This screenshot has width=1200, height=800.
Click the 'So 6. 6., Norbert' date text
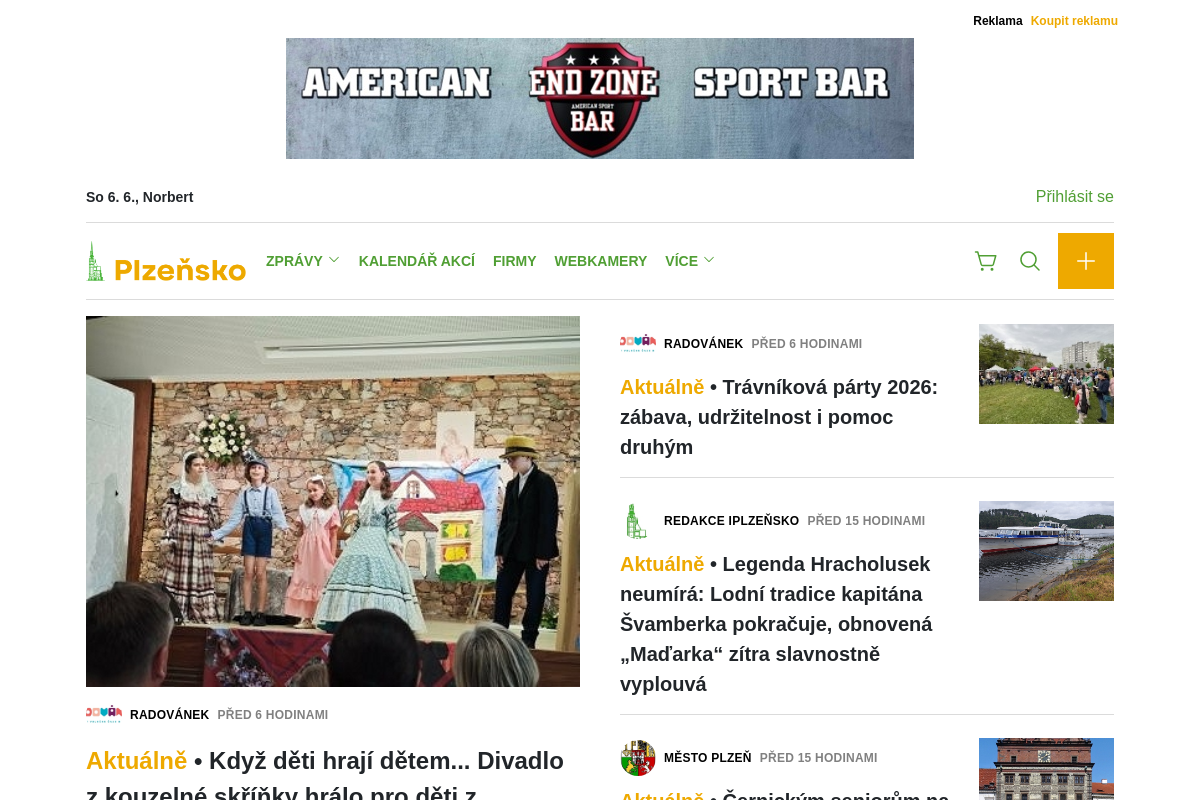pyautogui.click(x=140, y=197)
